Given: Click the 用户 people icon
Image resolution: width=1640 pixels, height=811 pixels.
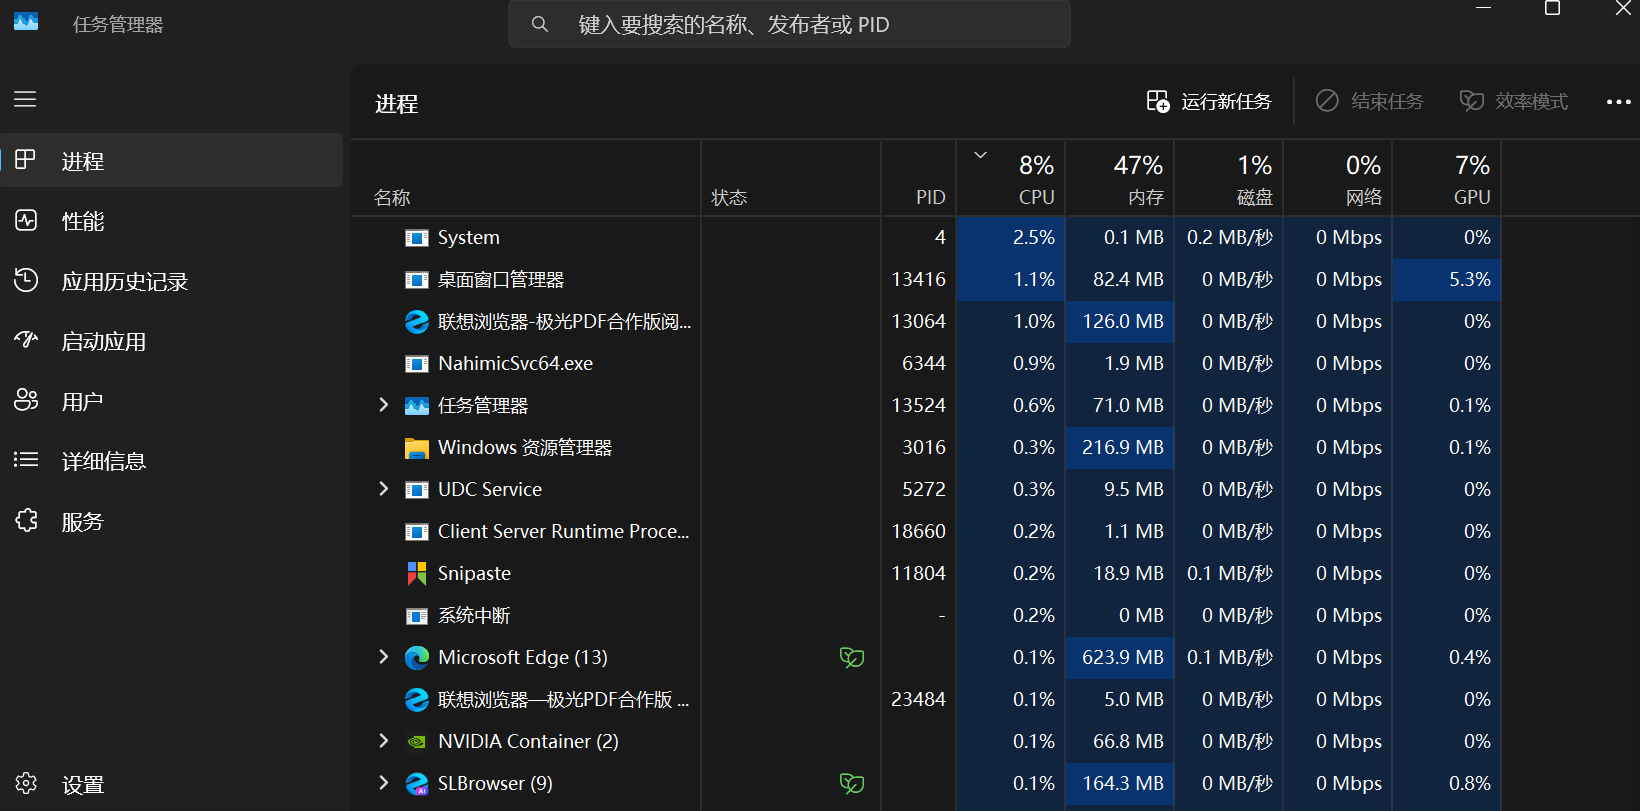Looking at the screenshot, I should coord(26,400).
